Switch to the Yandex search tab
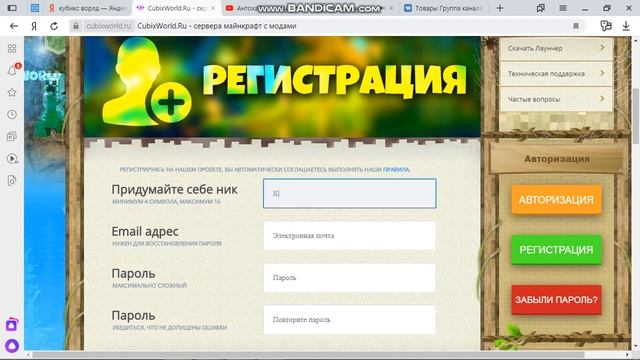 88,8
